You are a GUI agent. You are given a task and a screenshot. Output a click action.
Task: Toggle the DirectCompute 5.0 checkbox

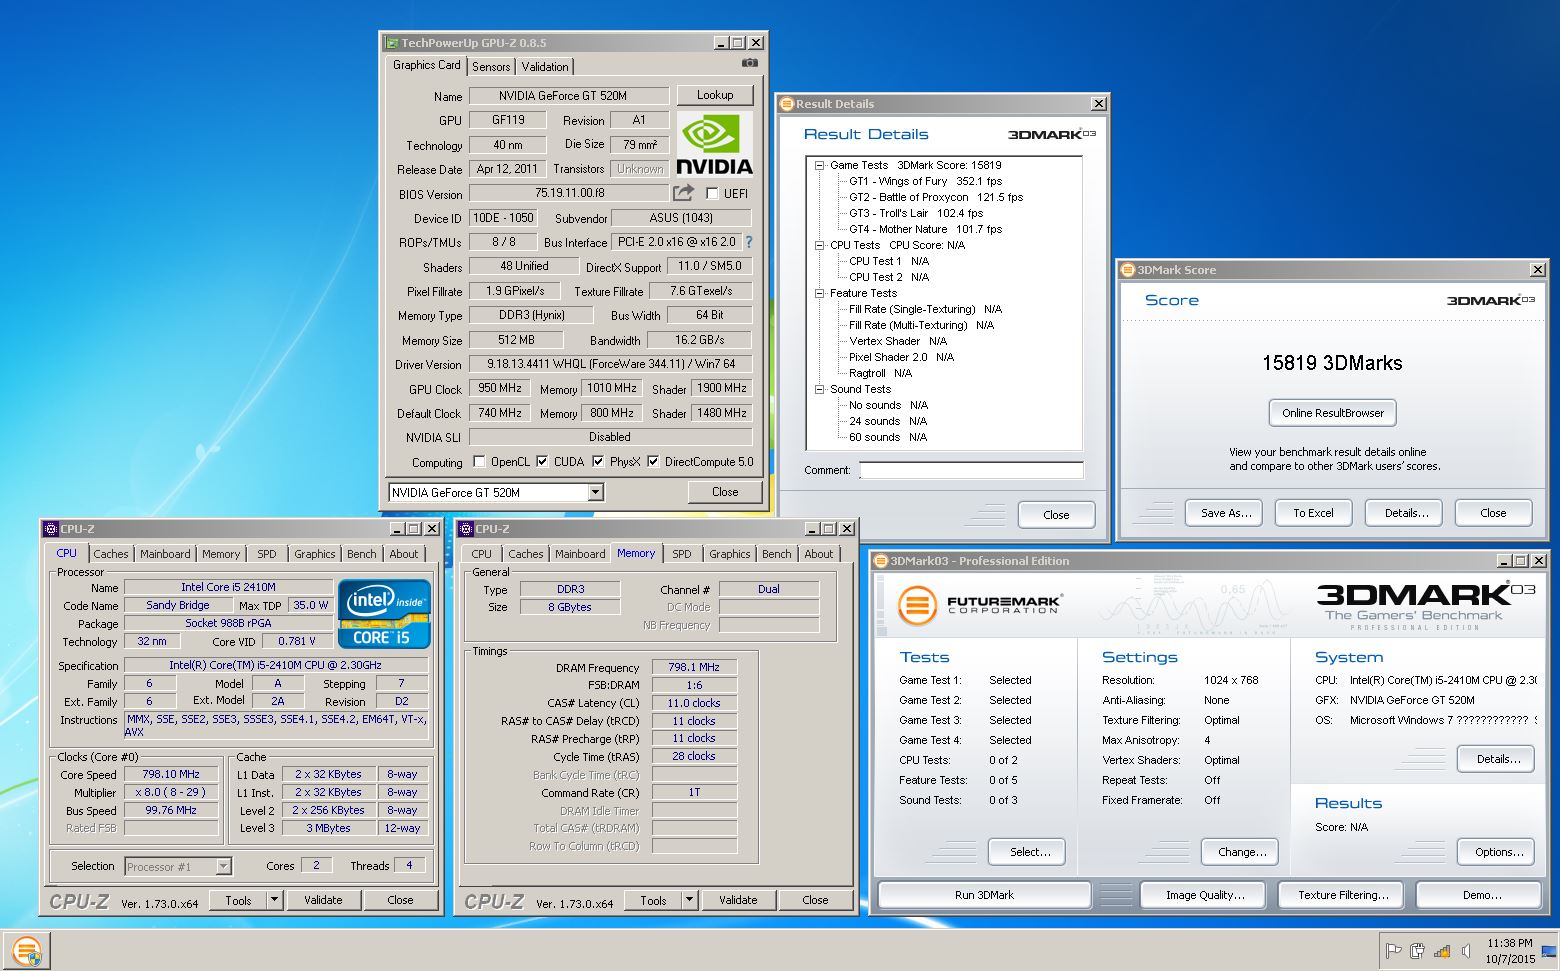coord(653,461)
